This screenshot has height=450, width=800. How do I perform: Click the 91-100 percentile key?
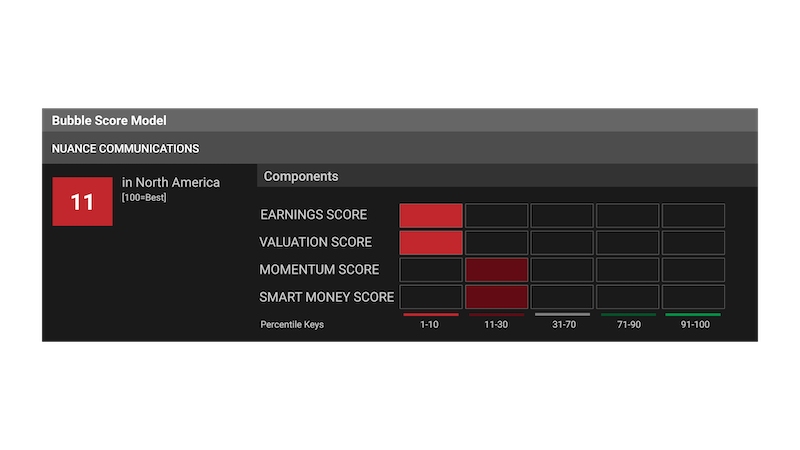(x=695, y=324)
